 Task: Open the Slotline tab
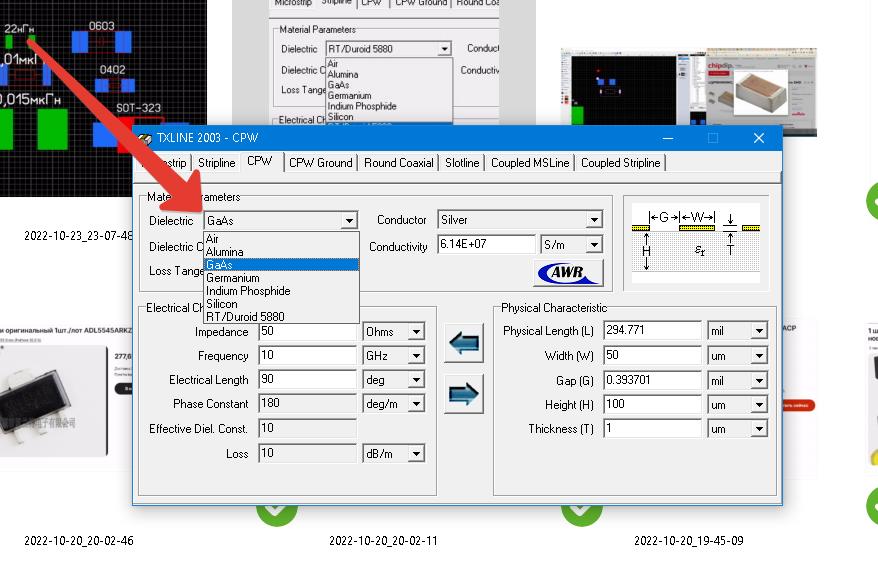[462, 163]
